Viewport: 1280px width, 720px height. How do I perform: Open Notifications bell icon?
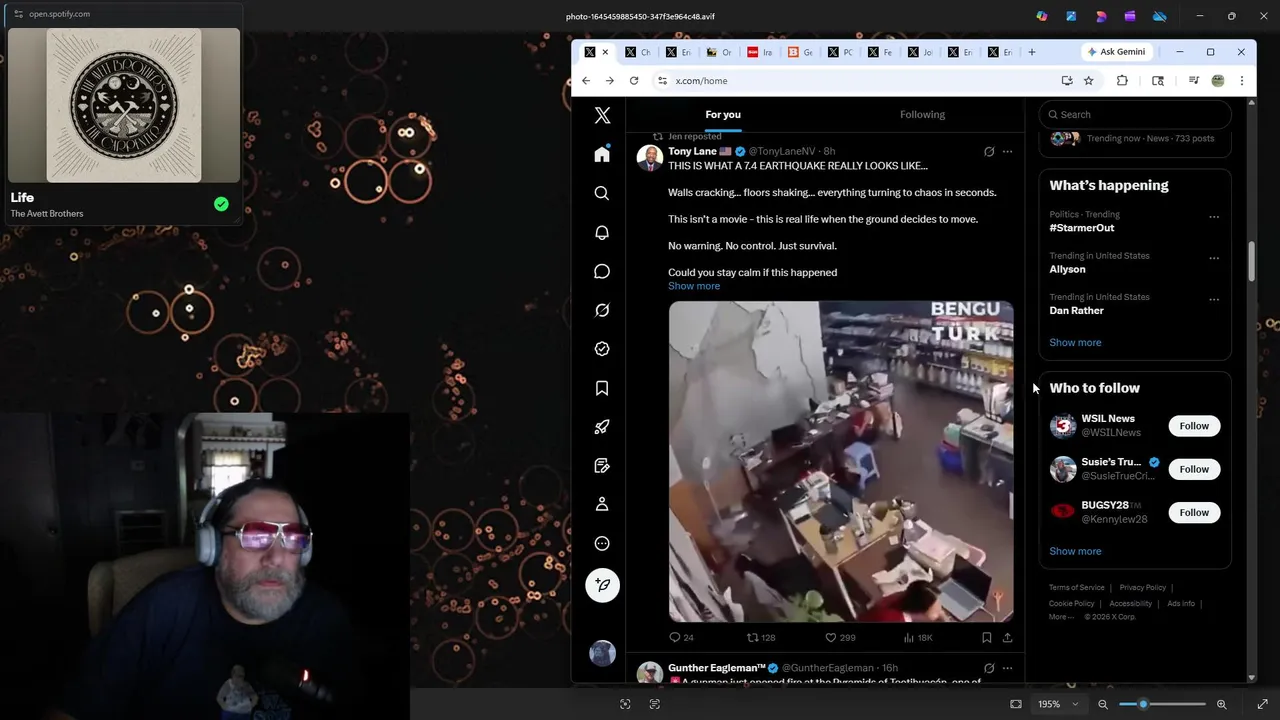[602, 232]
